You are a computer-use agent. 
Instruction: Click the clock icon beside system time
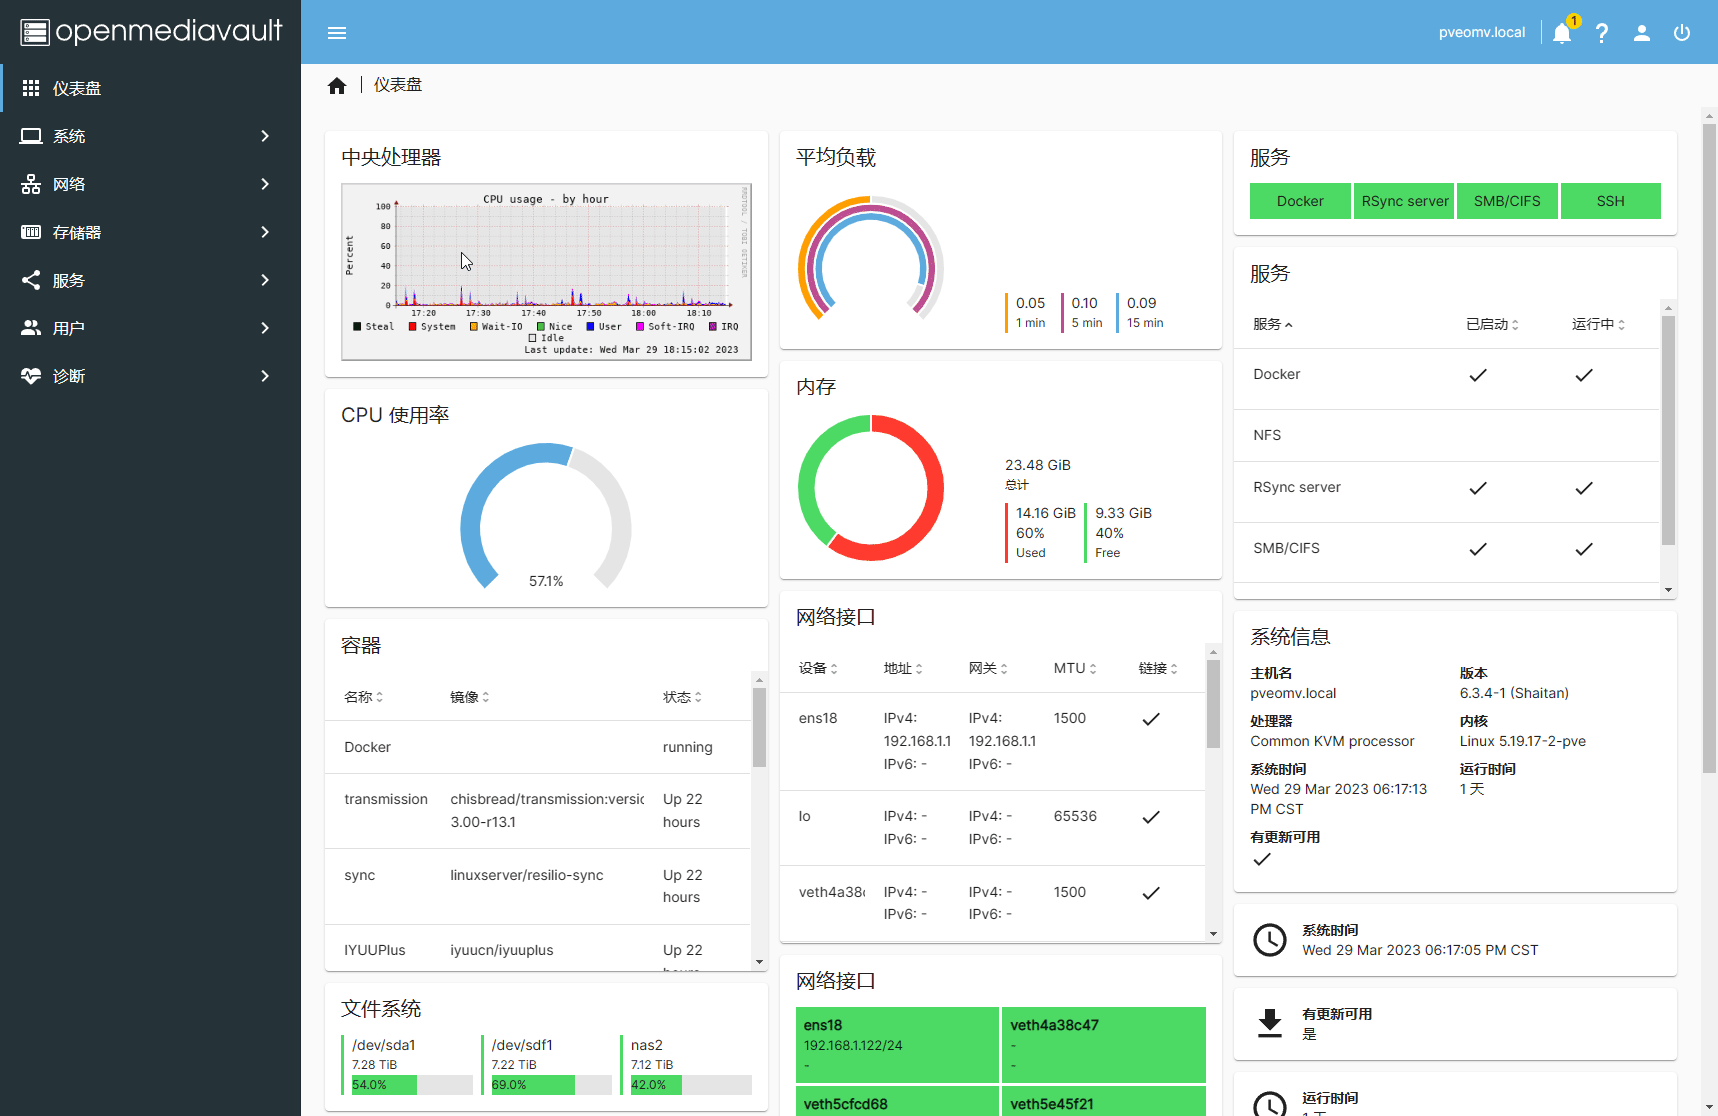(x=1270, y=940)
